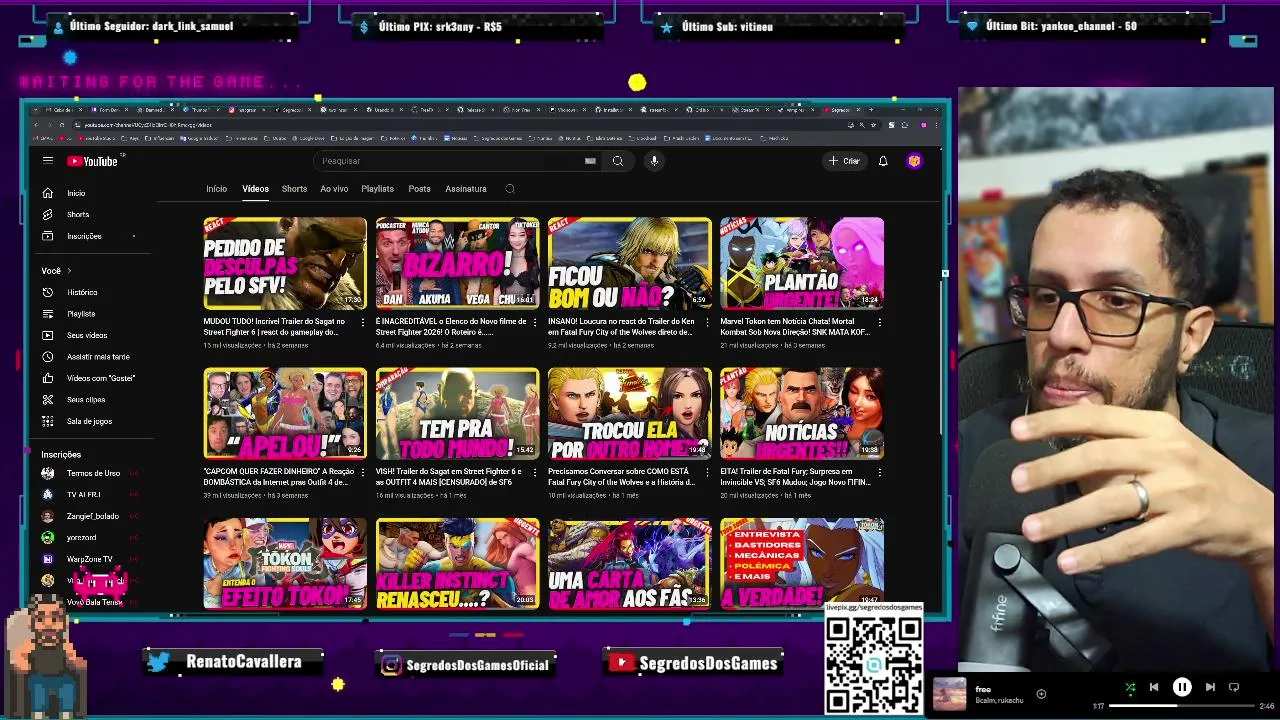Viewport: 1280px width, 720px height.
Task: Toggle Spotify repeat
Action: coord(1234,687)
